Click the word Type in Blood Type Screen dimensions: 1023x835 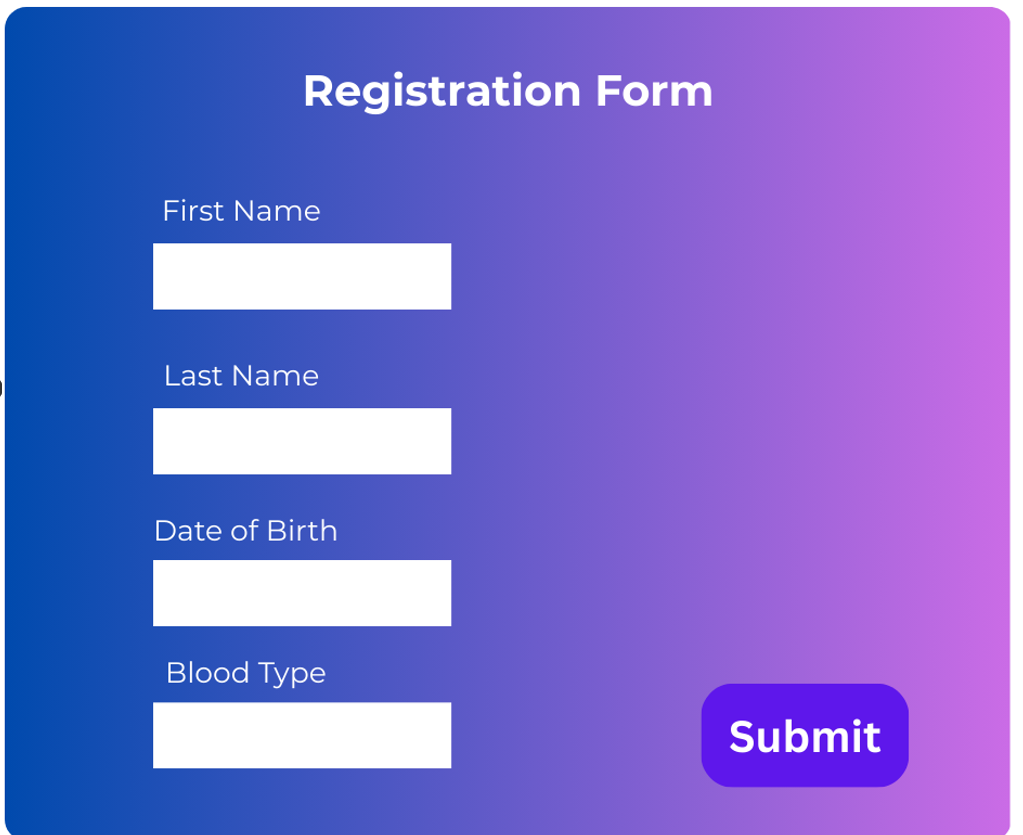click(292, 674)
